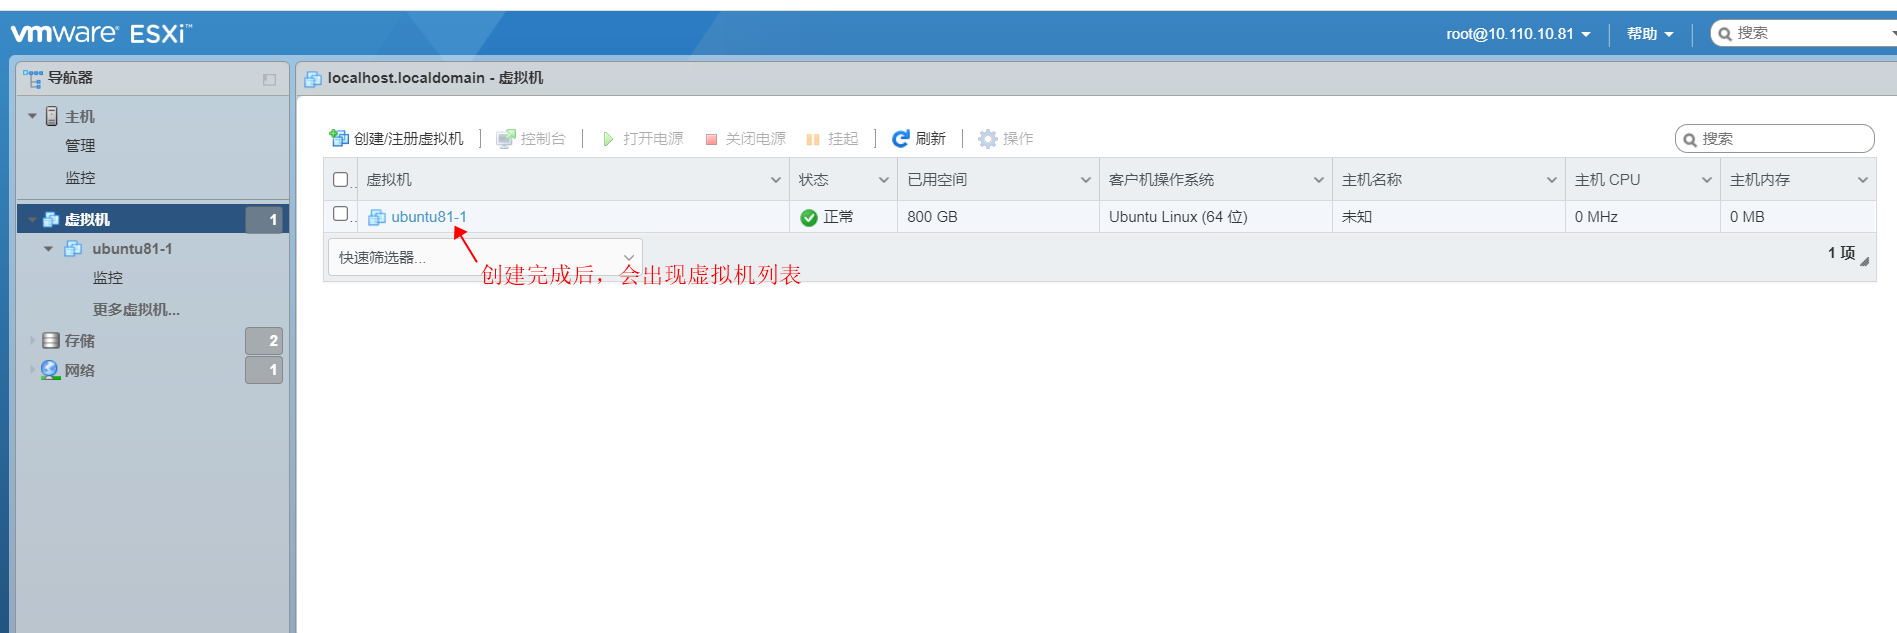Image resolution: width=1897 pixels, height=633 pixels.
Task: Click the 打开电源 power on button
Action: click(642, 138)
